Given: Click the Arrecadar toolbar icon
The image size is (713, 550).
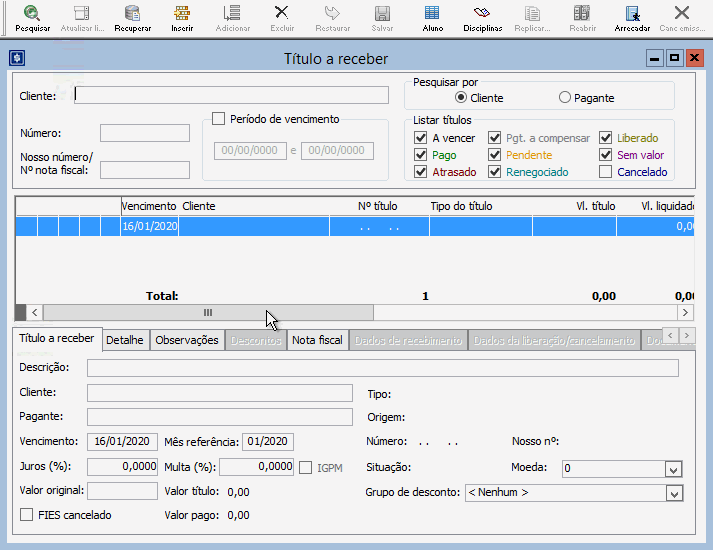Looking at the screenshot, I should (632, 16).
